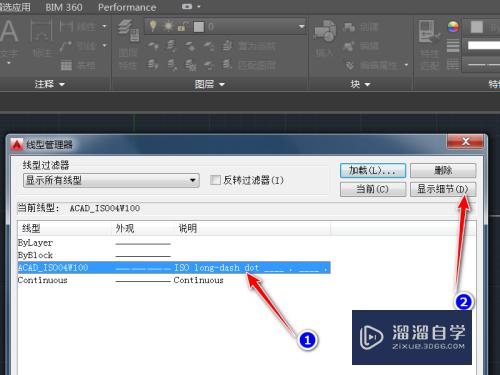Click the Turn All Layers On icon
The height and width of the screenshot is (375, 500).
coord(153,64)
